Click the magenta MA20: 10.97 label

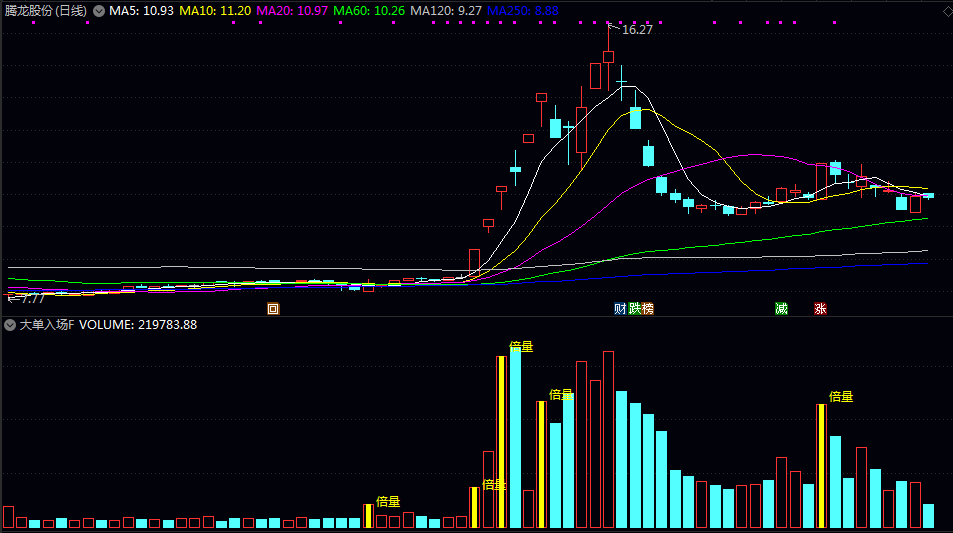[x=291, y=10]
